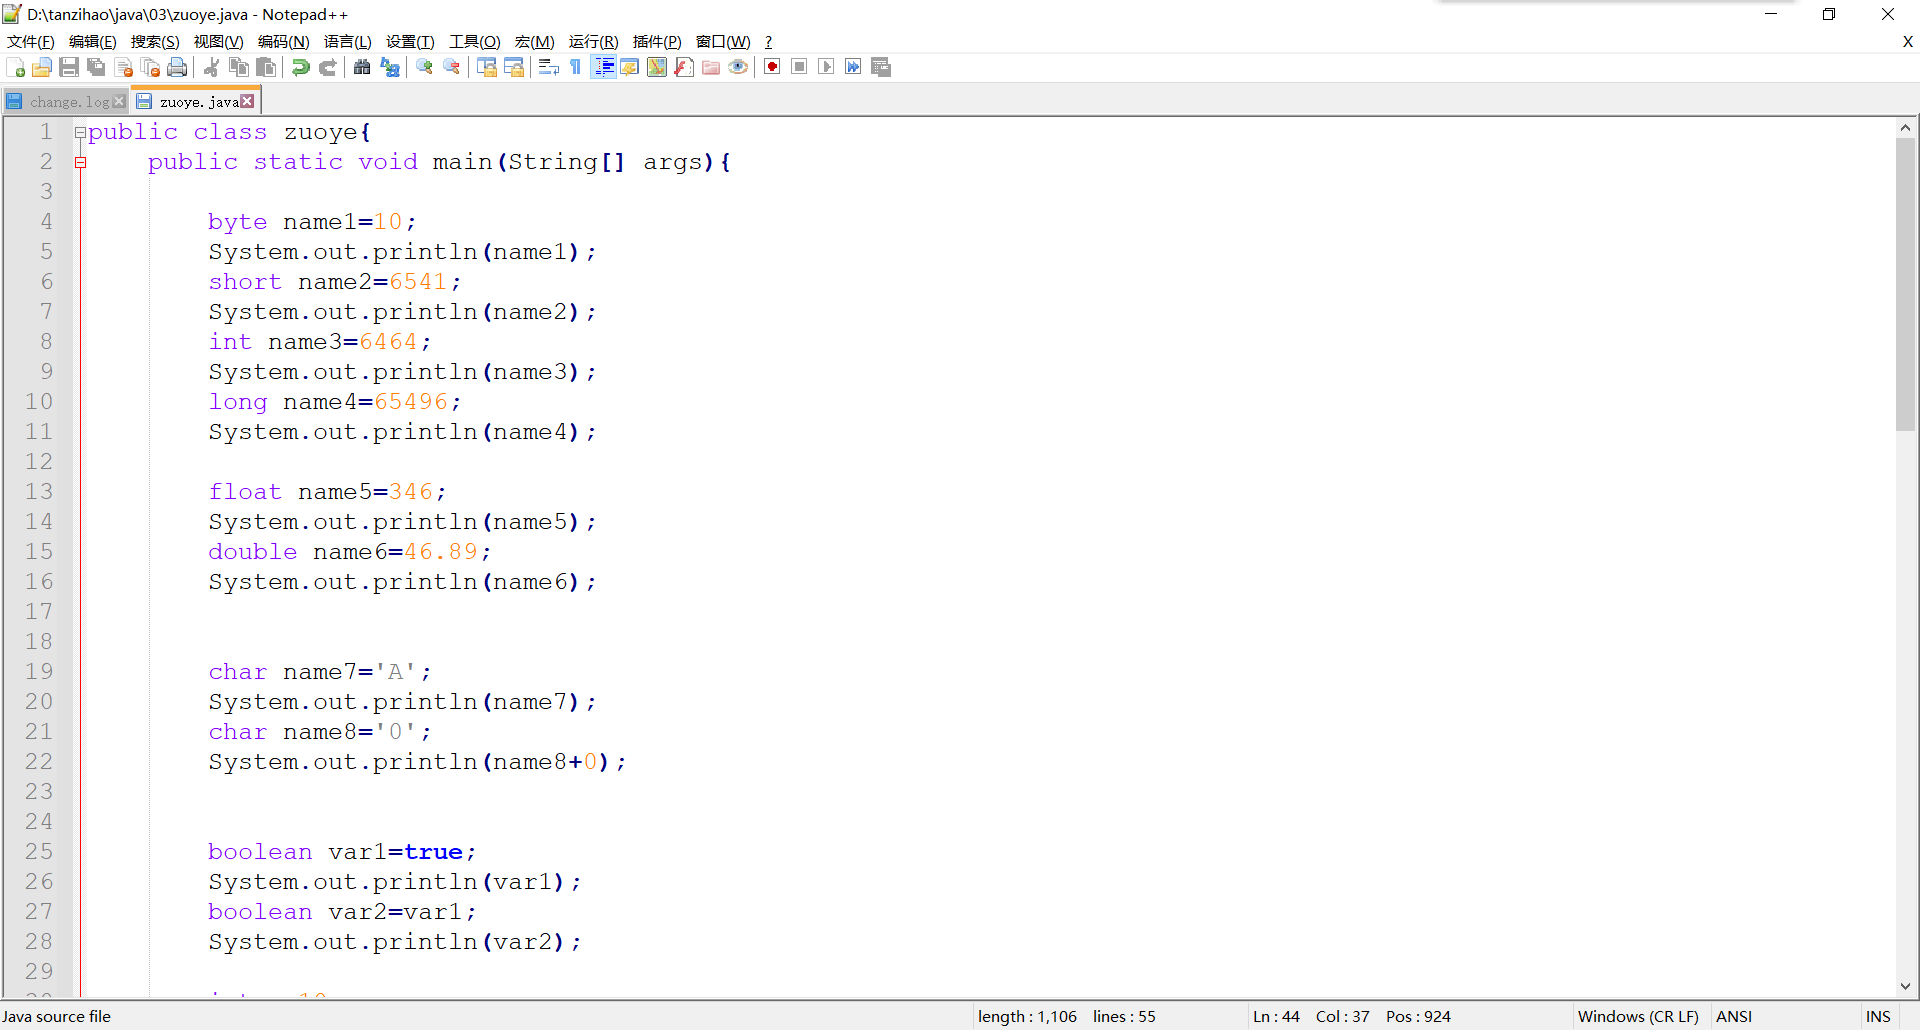Click the Save file toolbar icon
Image resolution: width=1920 pixels, height=1030 pixels.
click(x=69, y=67)
